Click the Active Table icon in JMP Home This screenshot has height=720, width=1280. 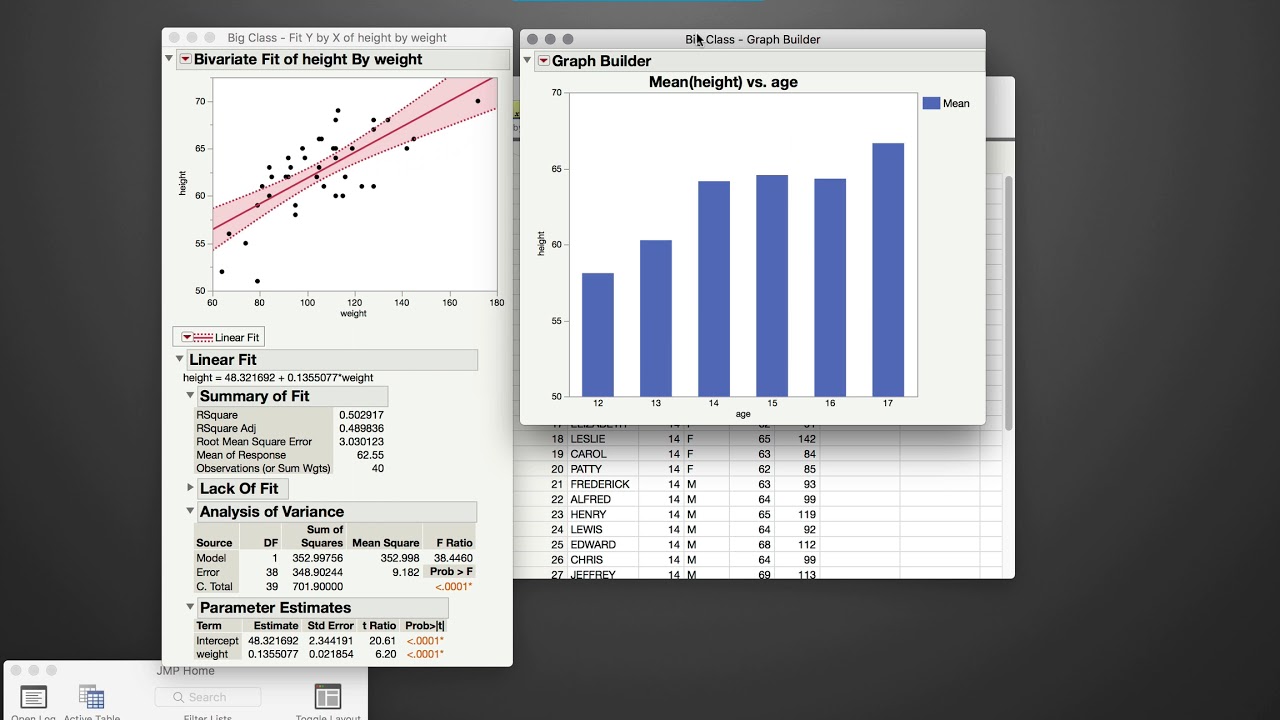[91, 697]
